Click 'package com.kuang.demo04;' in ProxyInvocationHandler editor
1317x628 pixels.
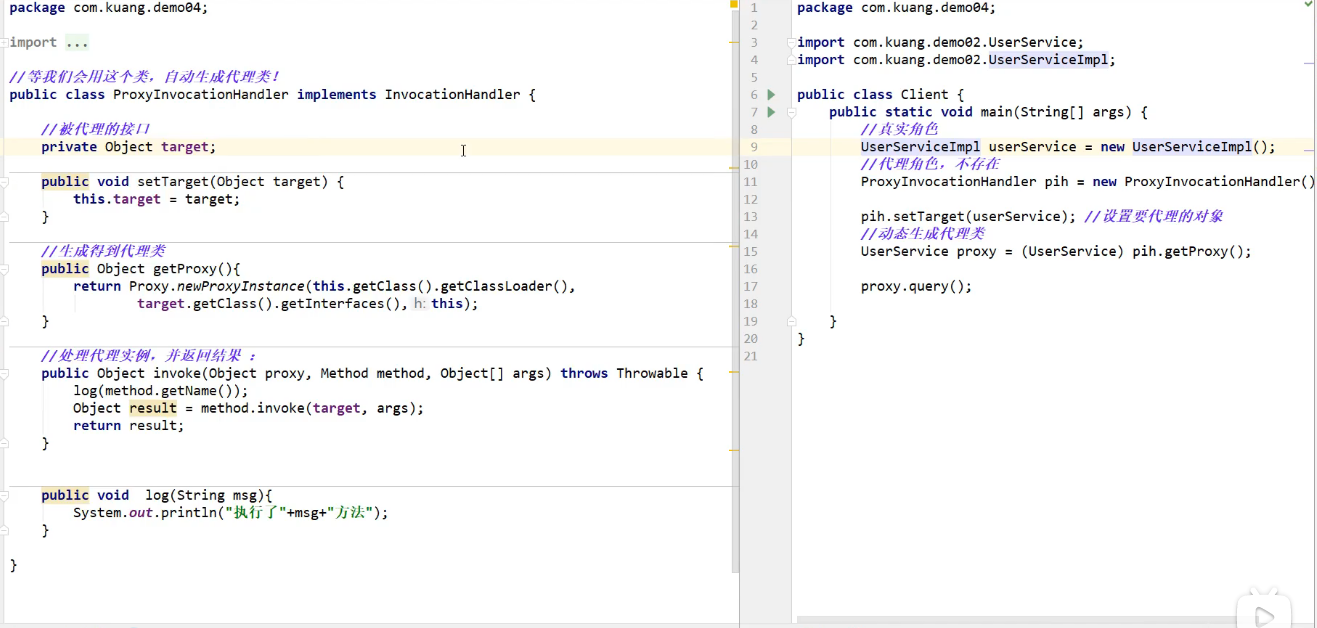[109, 8]
